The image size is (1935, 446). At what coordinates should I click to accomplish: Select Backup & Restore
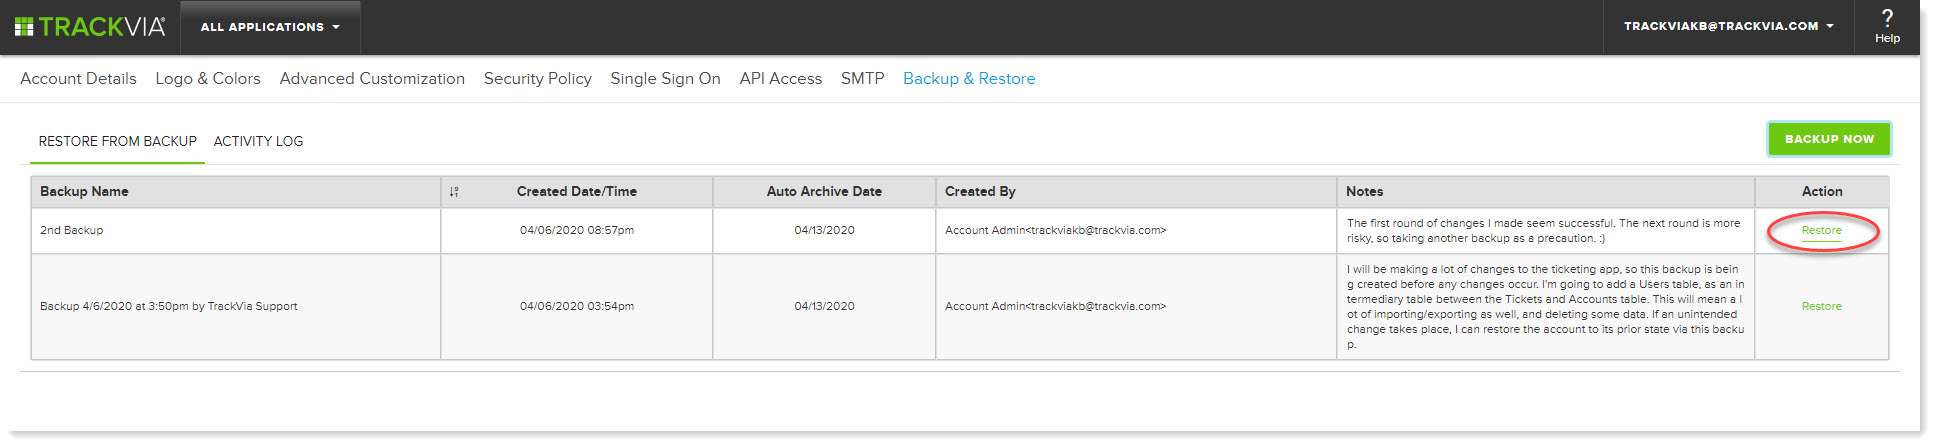(x=969, y=79)
